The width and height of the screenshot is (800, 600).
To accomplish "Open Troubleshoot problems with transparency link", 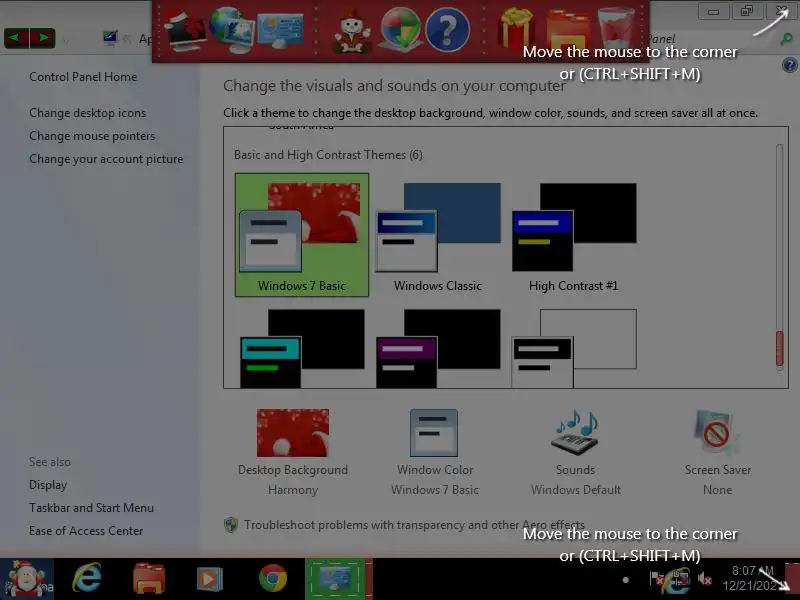I will 414,524.
